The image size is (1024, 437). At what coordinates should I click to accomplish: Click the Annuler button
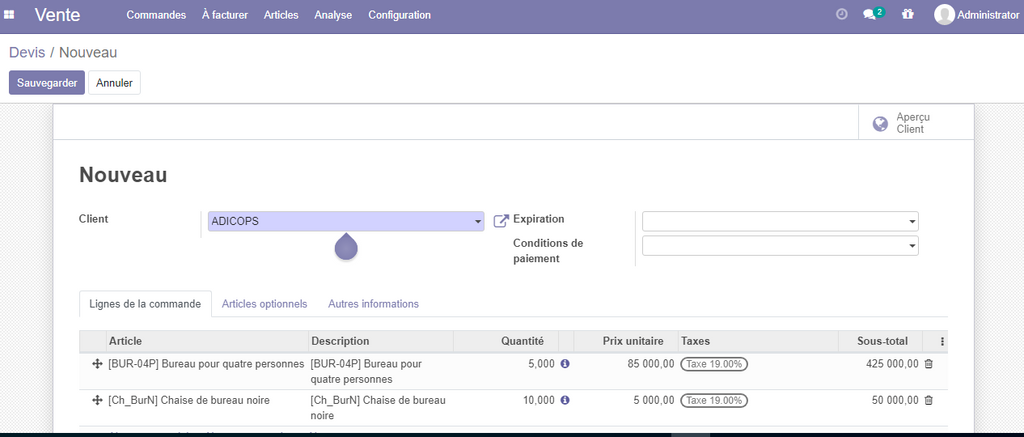114,83
